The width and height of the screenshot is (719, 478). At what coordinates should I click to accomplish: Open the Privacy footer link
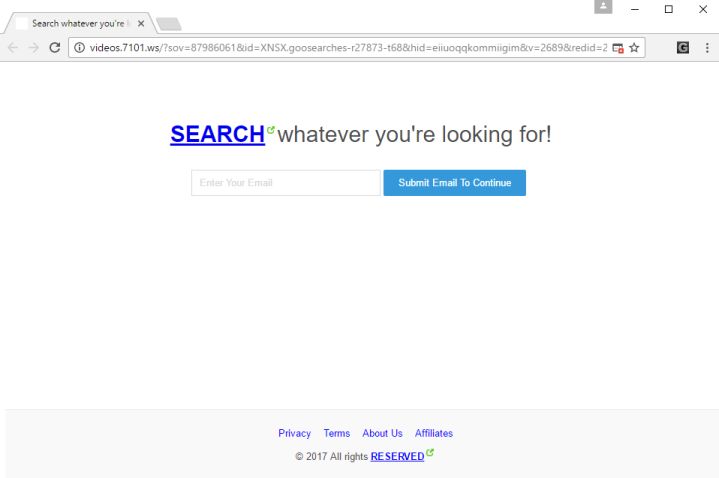click(294, 433)
